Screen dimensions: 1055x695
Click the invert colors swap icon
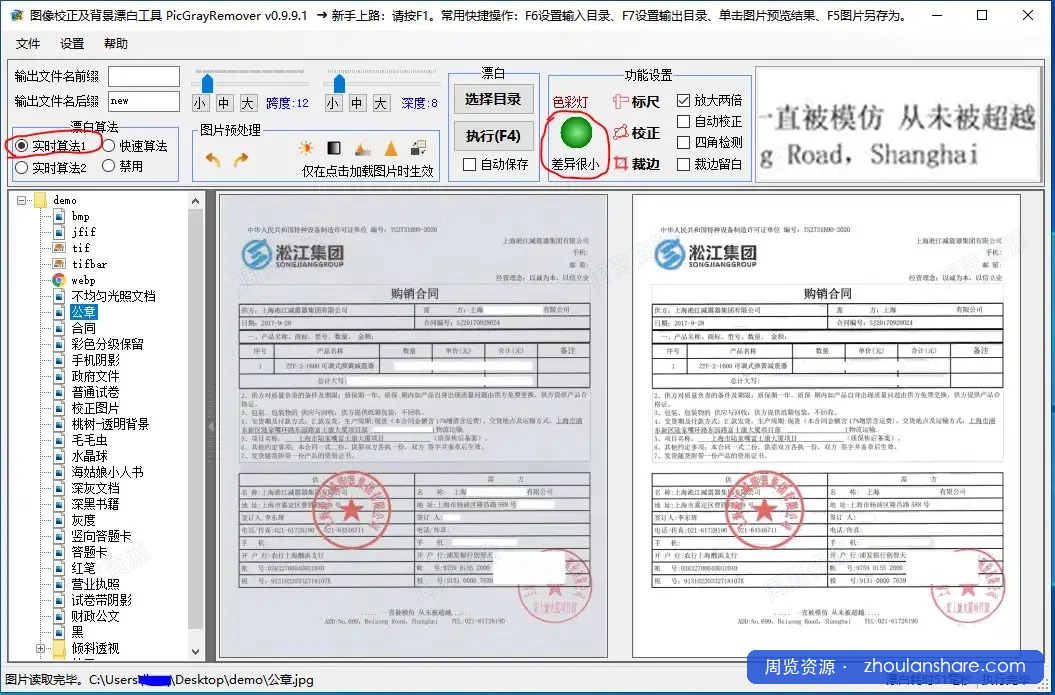click(419, 148)
